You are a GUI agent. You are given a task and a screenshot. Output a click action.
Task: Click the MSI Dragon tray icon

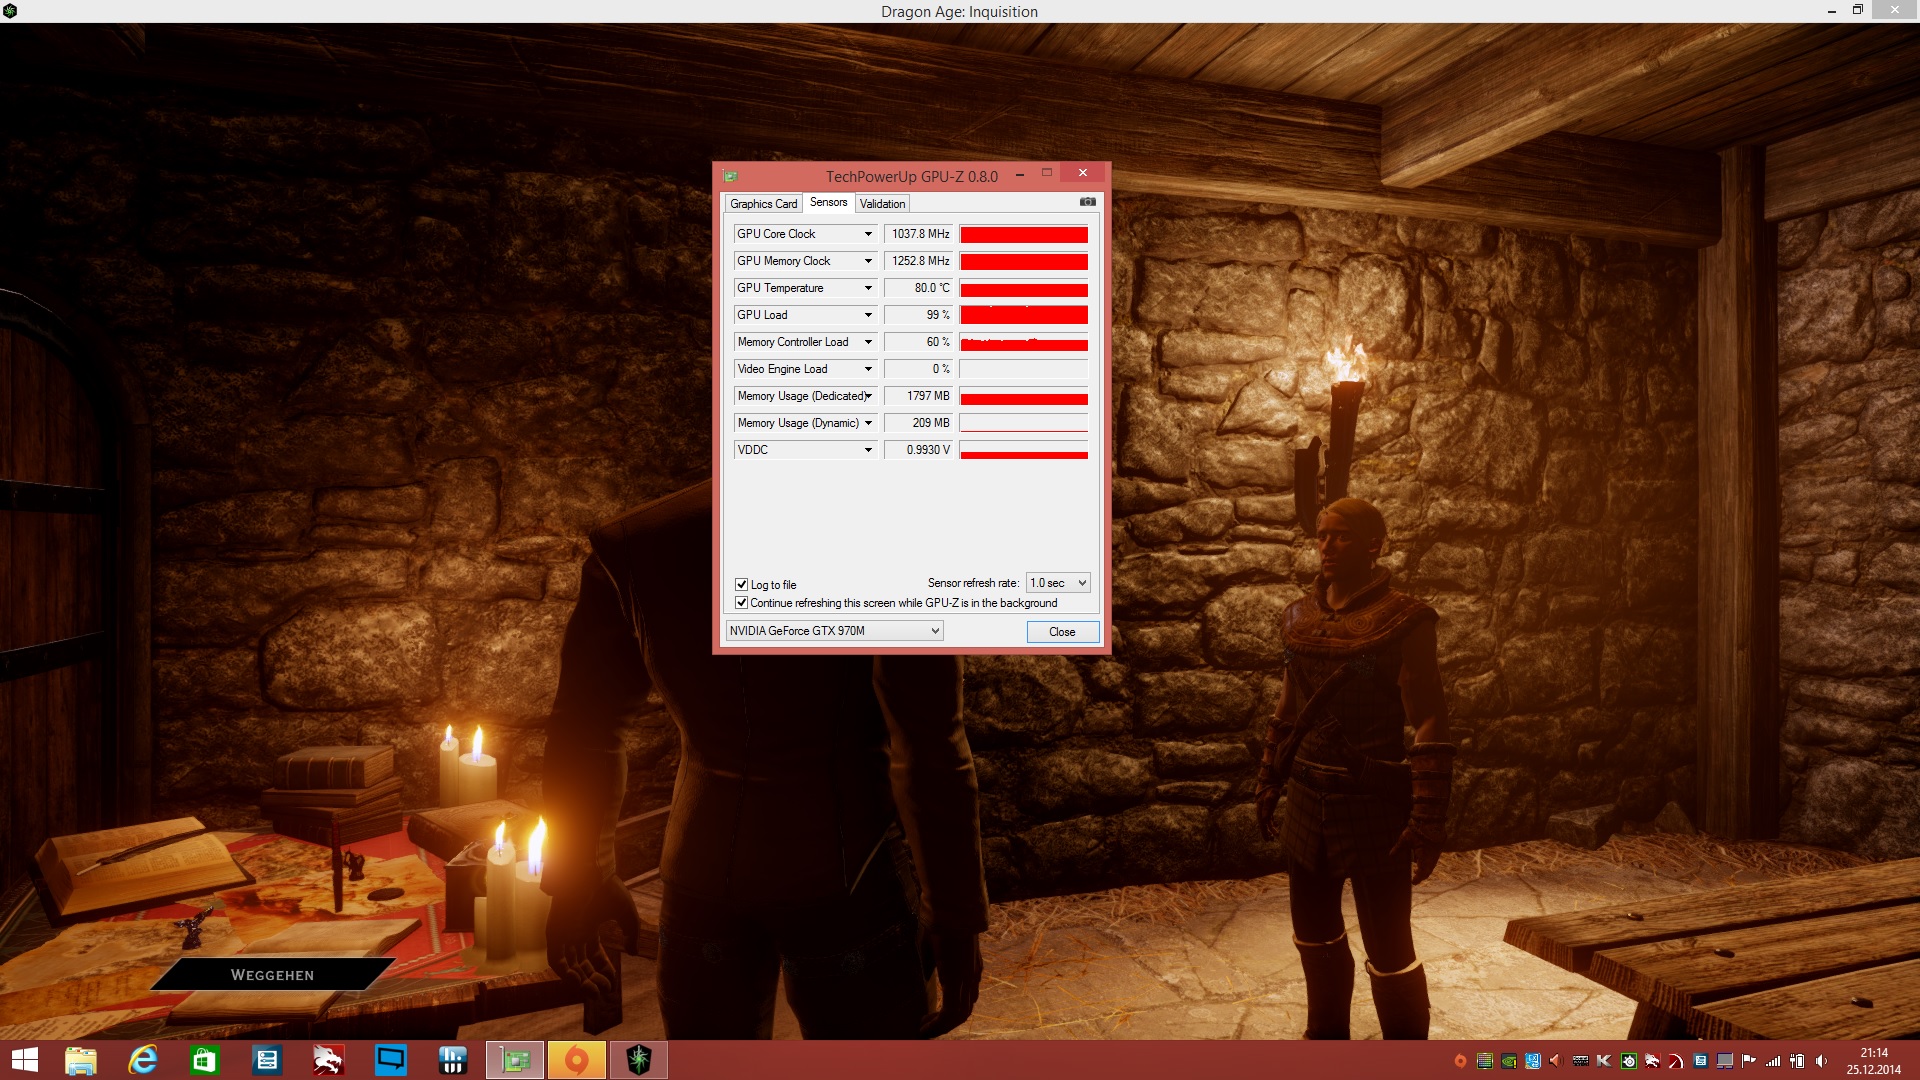point(1652,1061)
